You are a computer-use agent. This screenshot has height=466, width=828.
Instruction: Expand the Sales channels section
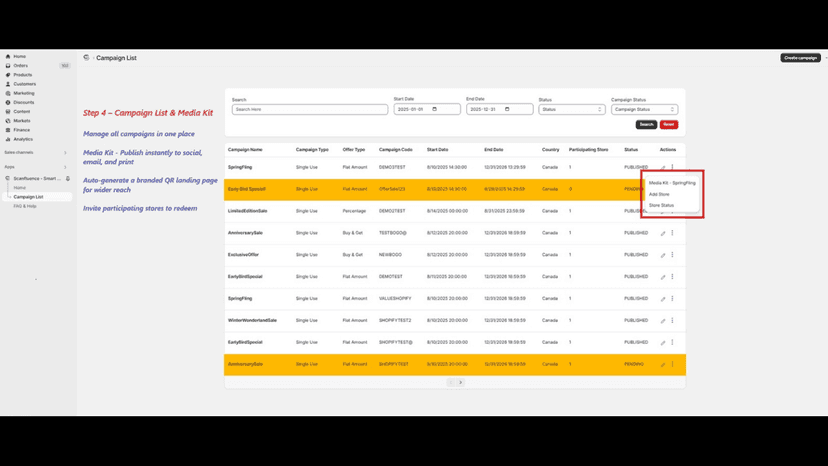coord(65,153)
